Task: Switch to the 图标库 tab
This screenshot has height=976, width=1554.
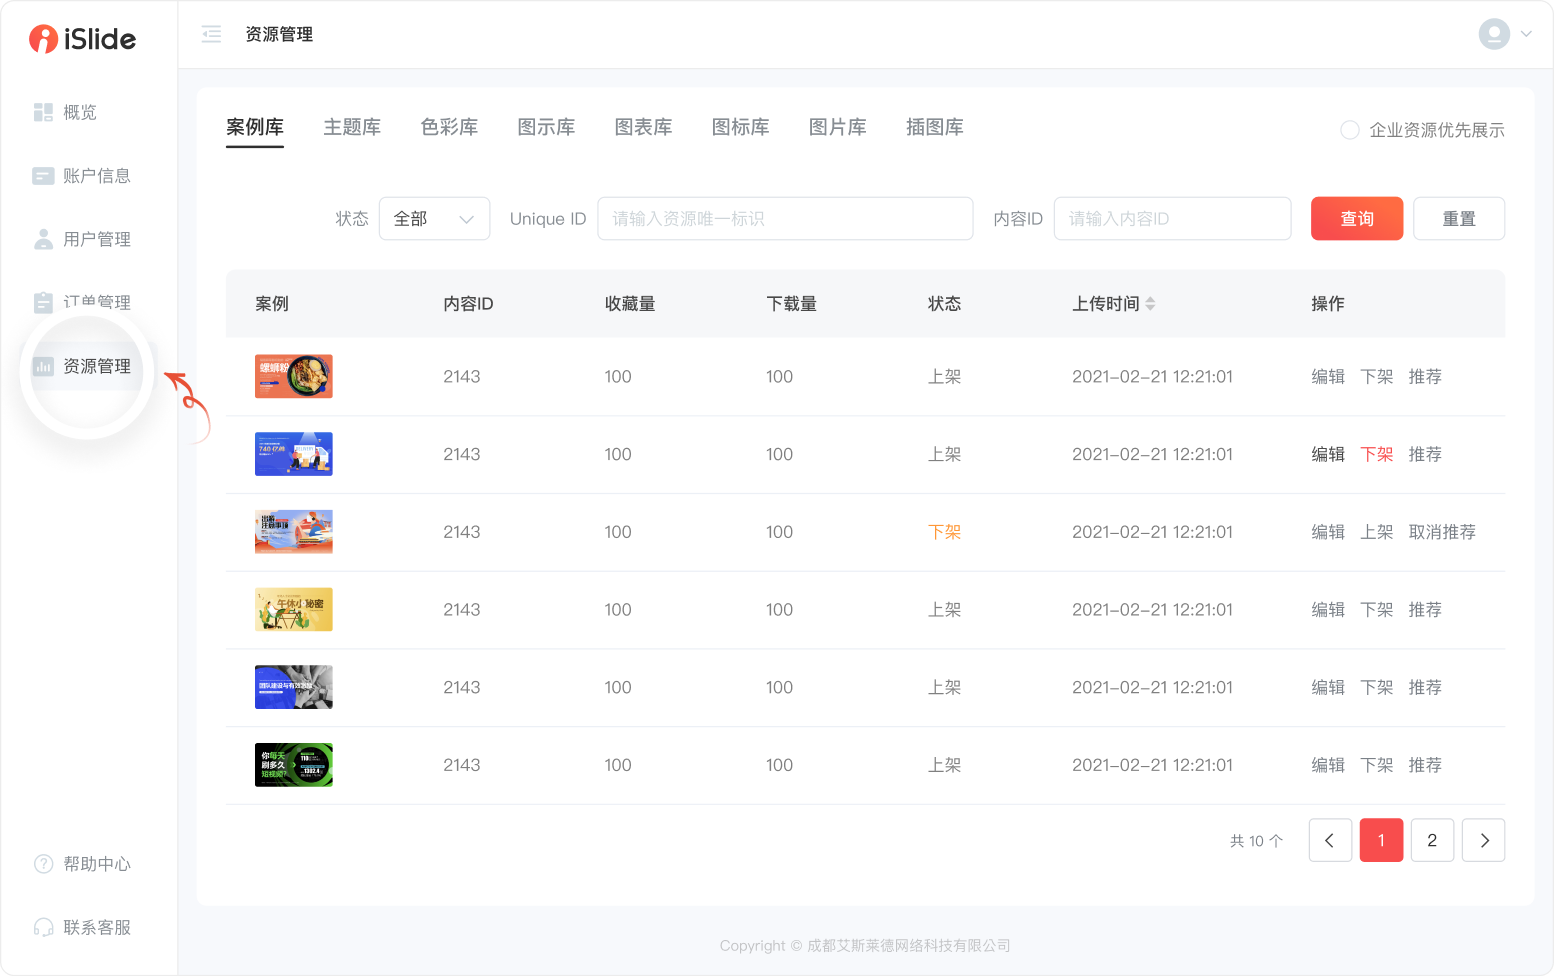Action: point(740,127)
